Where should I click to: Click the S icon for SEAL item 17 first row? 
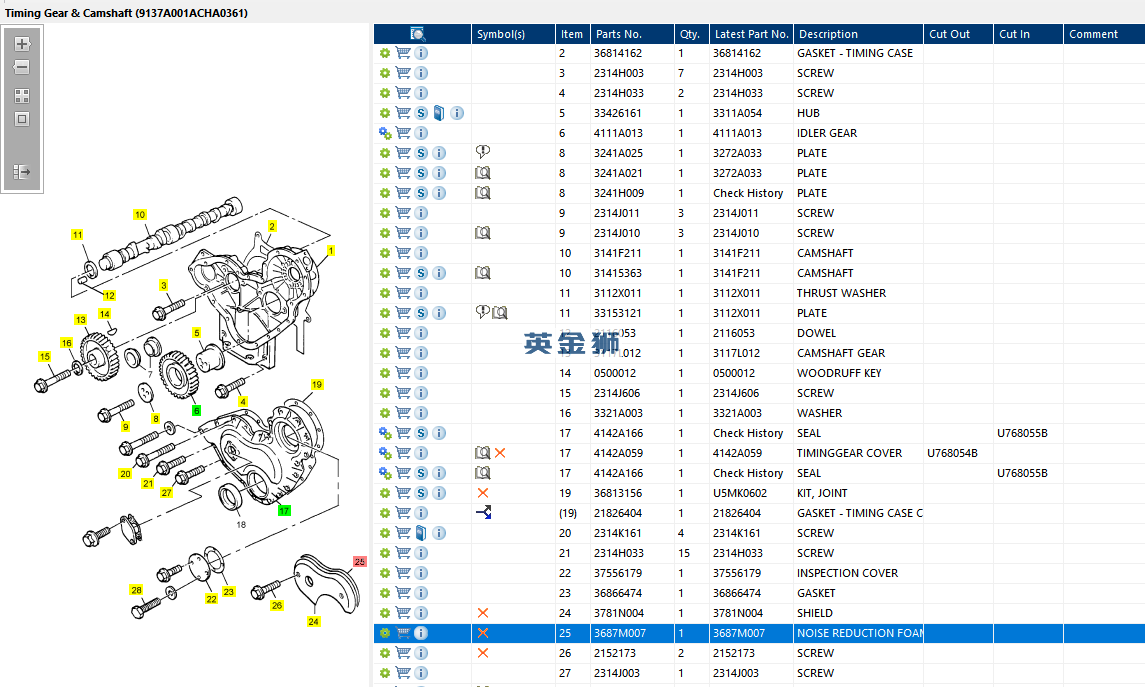[421, 433]
